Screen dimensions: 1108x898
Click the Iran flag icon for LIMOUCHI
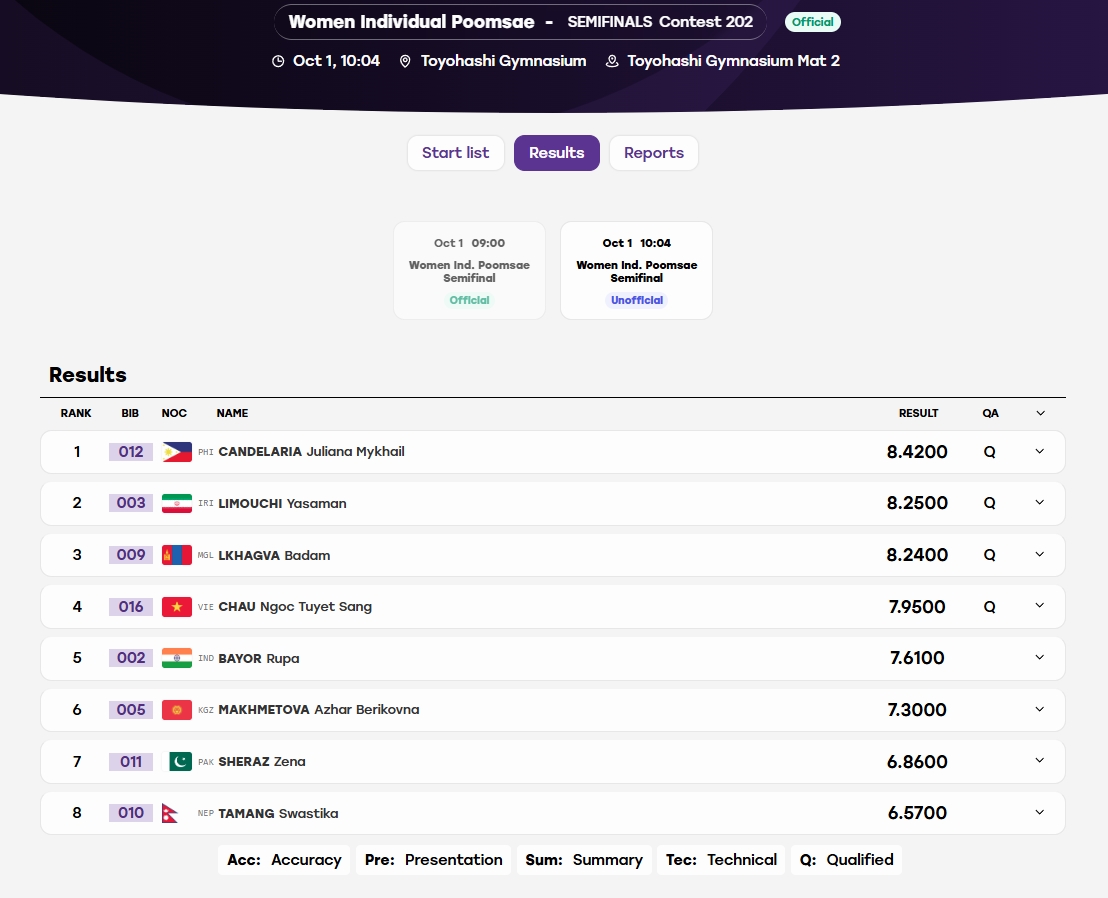click(x=177, y=503)
